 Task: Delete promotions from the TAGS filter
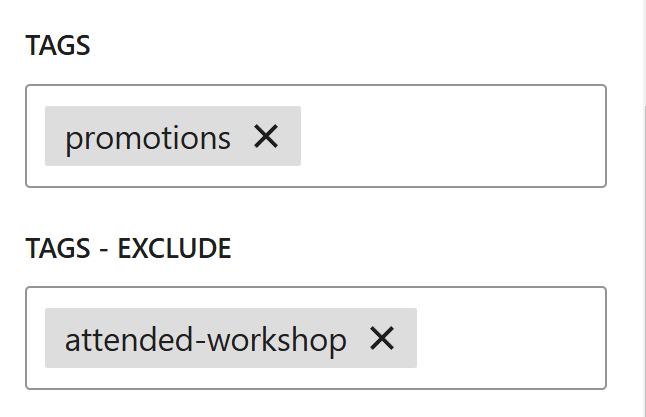coord(265,136)
